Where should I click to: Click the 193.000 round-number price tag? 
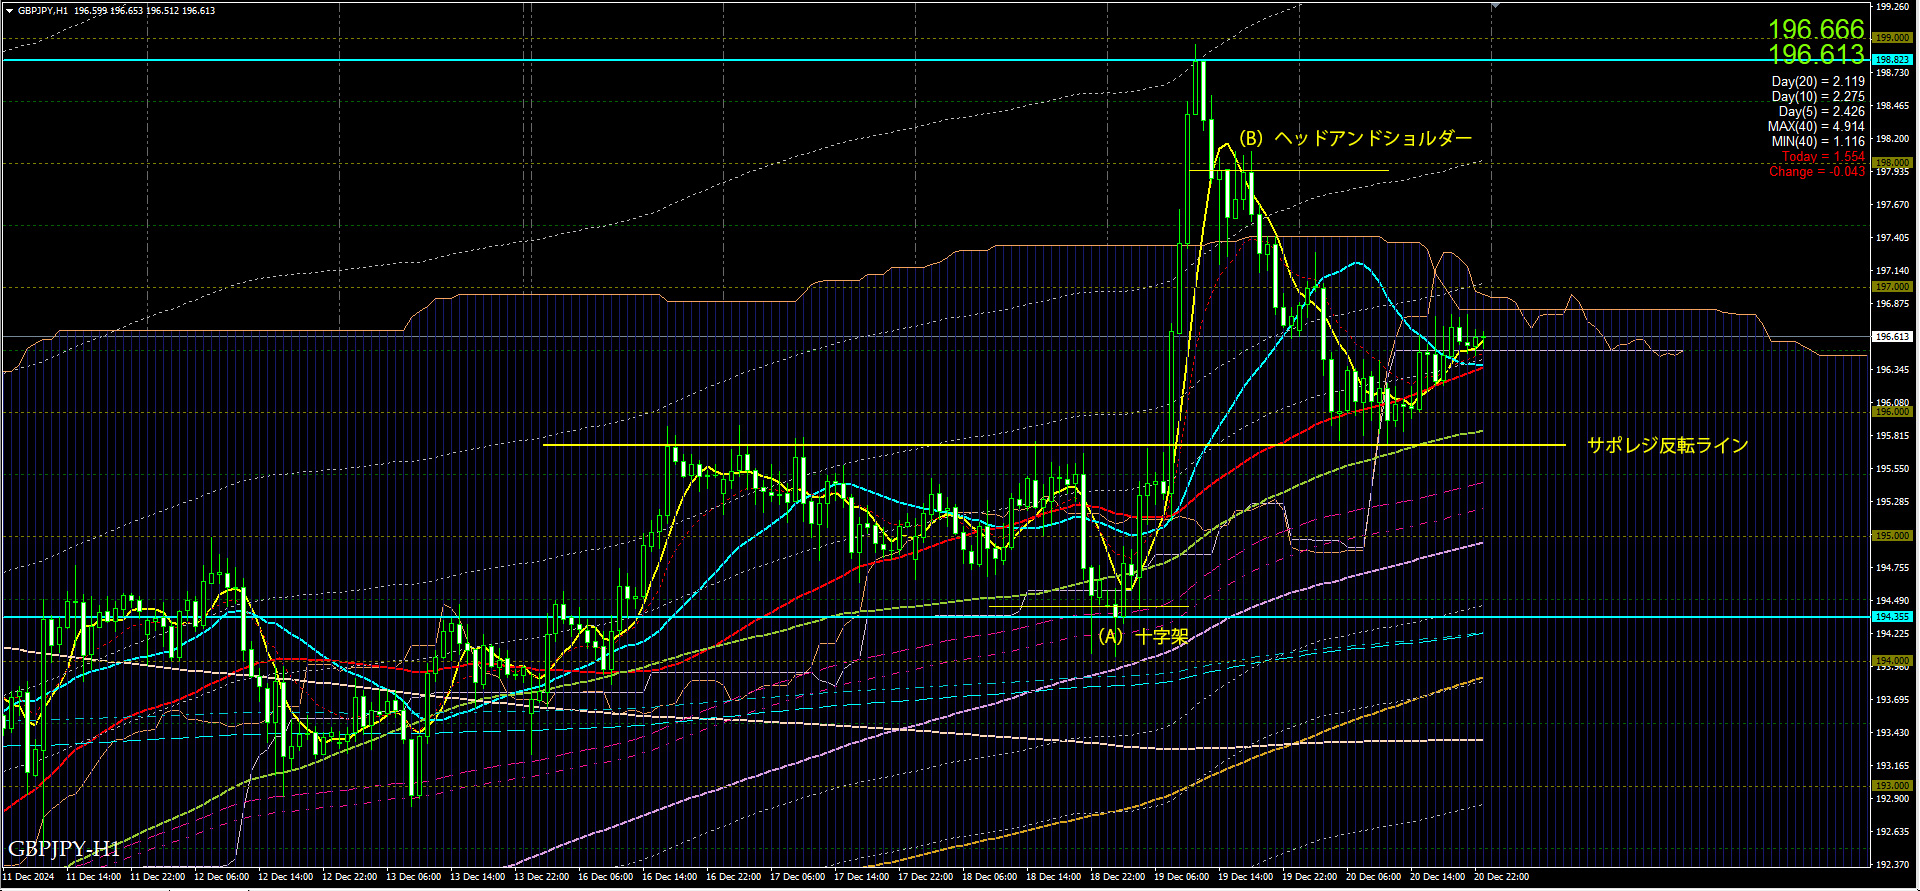tap(1892, 786)
